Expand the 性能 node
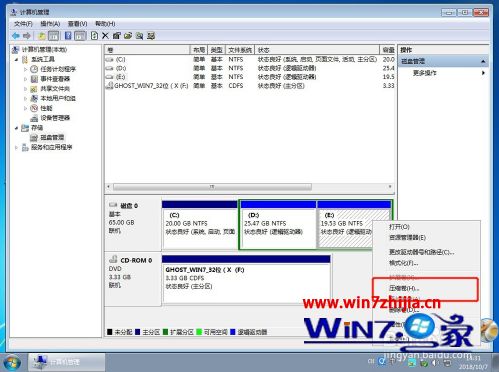Screen dimensions: 499x372 tap(25, 108)
